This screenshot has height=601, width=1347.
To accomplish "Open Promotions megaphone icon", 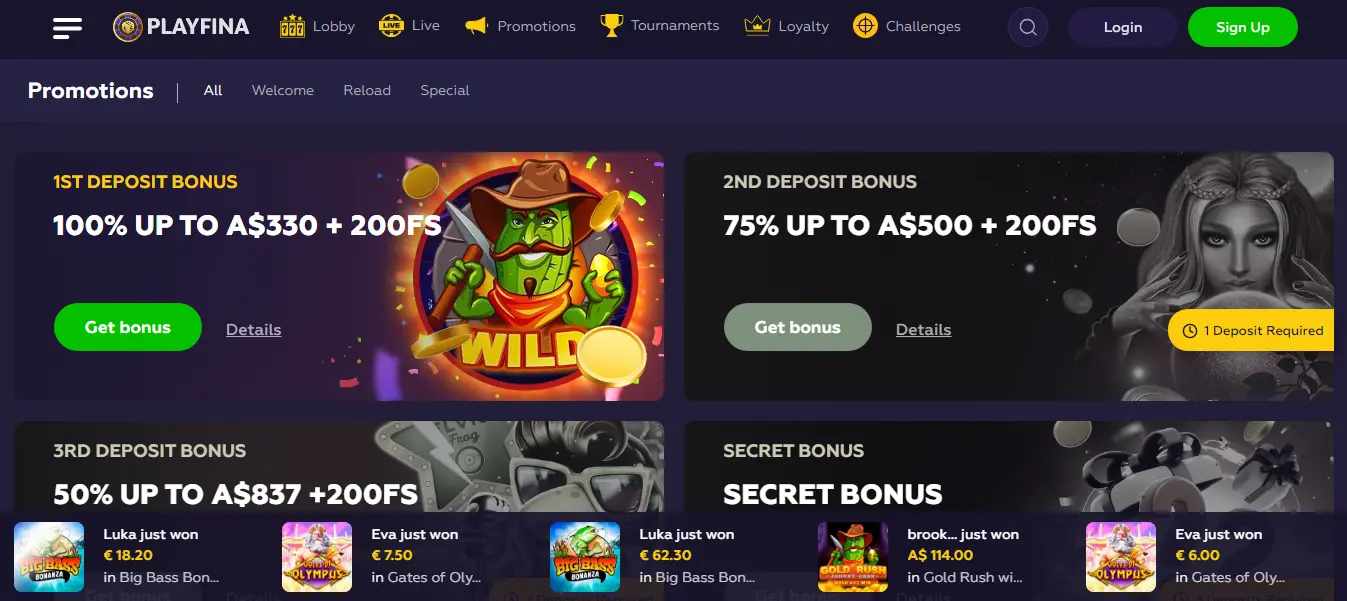I will pos(476,26).
